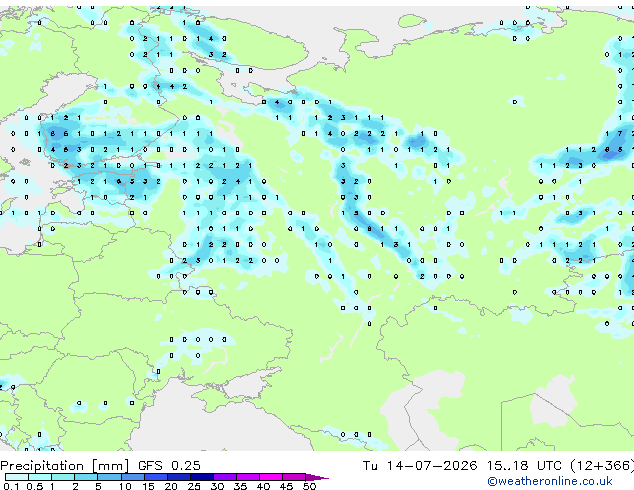Click the 'Precipitation [mm]' title text
The width and height of the screenshot is (634, 490).
click(x=64, y=466)
